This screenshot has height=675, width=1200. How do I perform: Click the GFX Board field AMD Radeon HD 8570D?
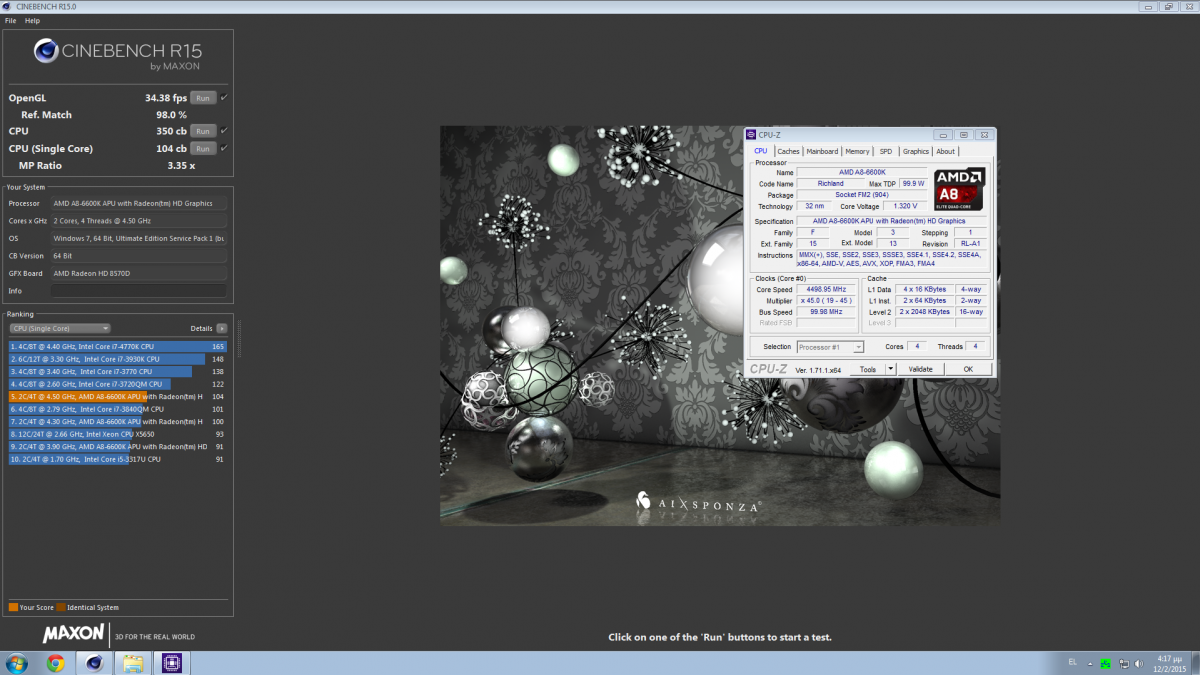click(139, 273)
